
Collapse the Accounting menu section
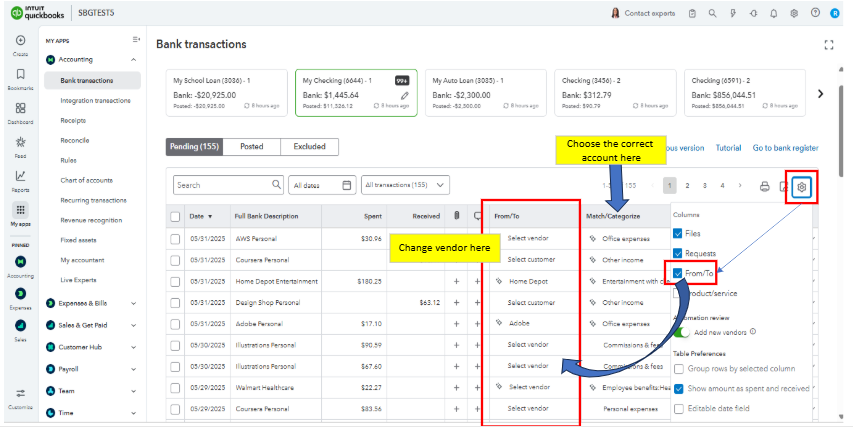click(134, 60)
